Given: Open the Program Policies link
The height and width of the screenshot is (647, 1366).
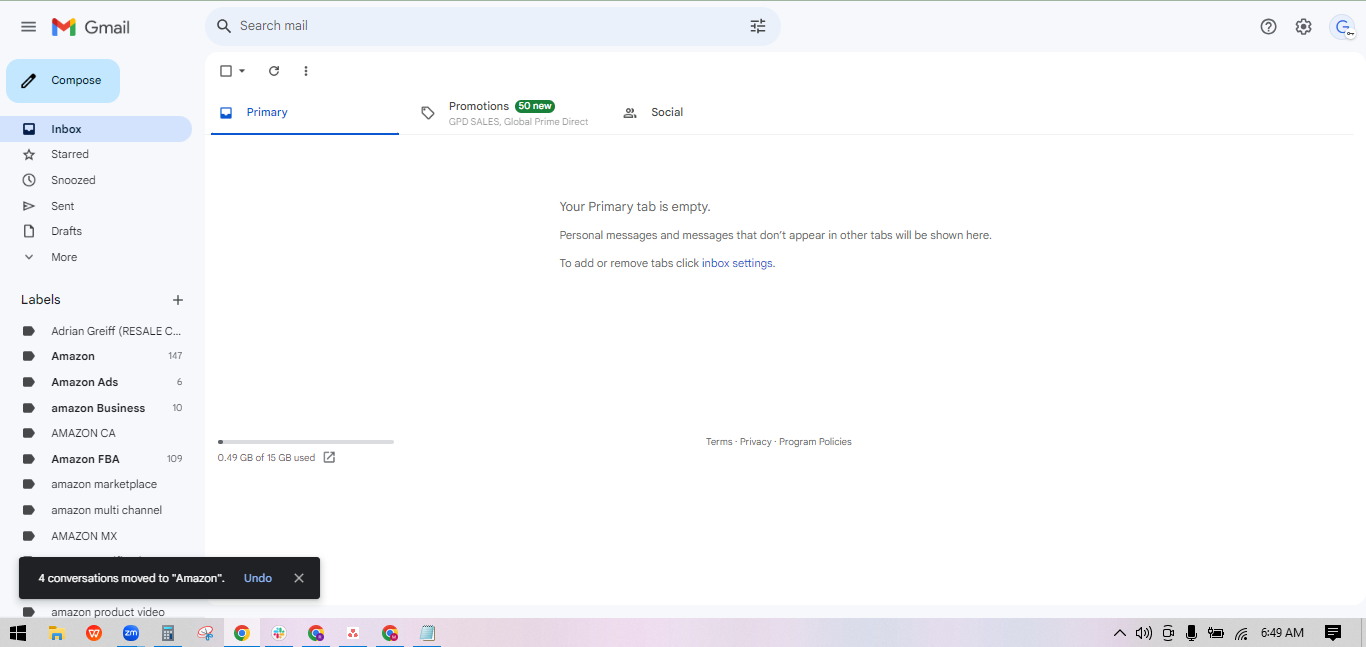Looking at the screenshot, I should (x=815, y=442).
